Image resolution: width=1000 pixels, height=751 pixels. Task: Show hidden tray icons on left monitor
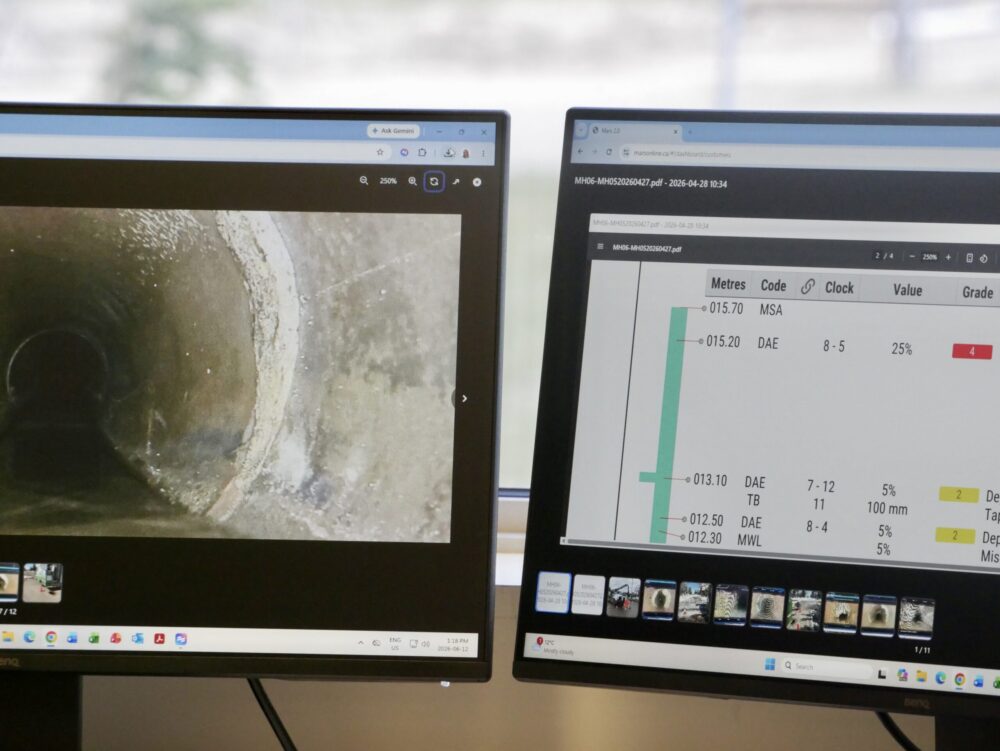[x=361, y=643]
